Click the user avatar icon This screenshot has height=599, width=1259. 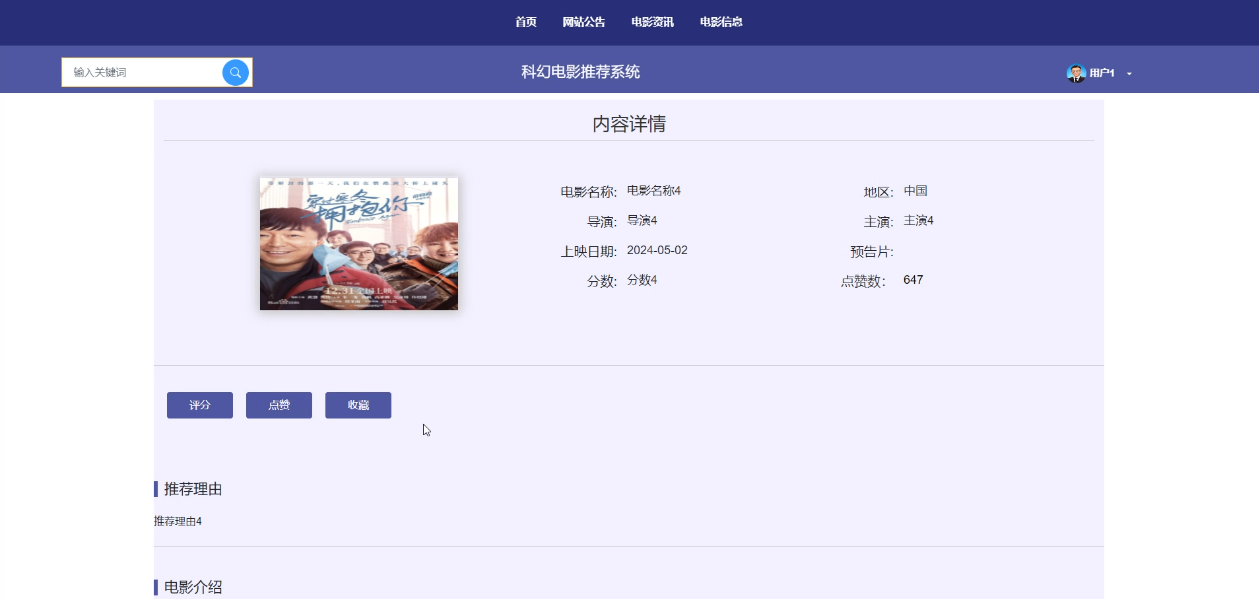[x=1076, y=73]
